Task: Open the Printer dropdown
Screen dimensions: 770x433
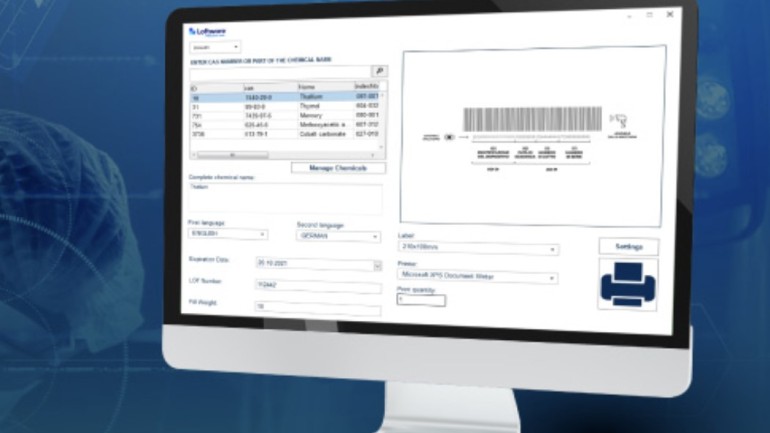Action: coord(477,276)
